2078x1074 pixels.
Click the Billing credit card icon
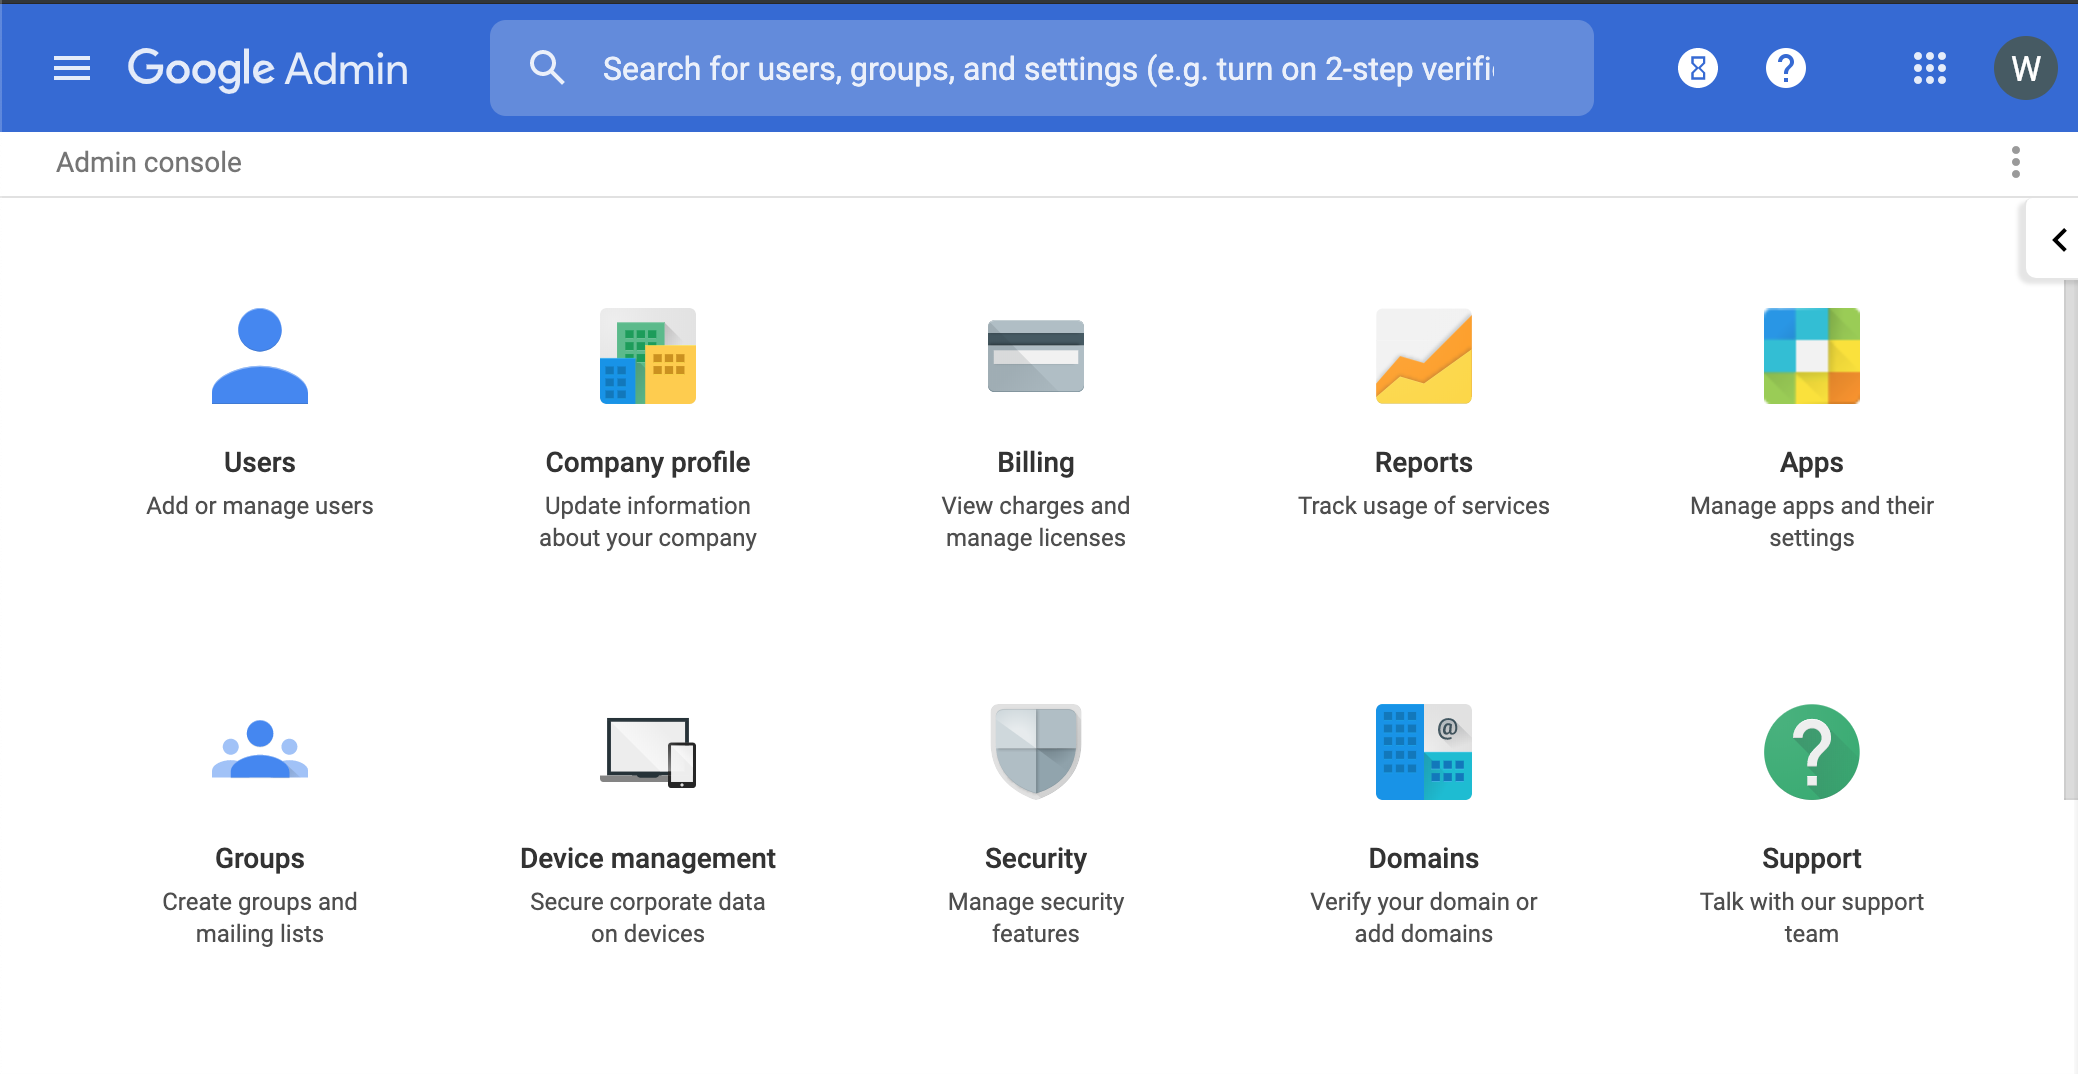(1036, 356)
